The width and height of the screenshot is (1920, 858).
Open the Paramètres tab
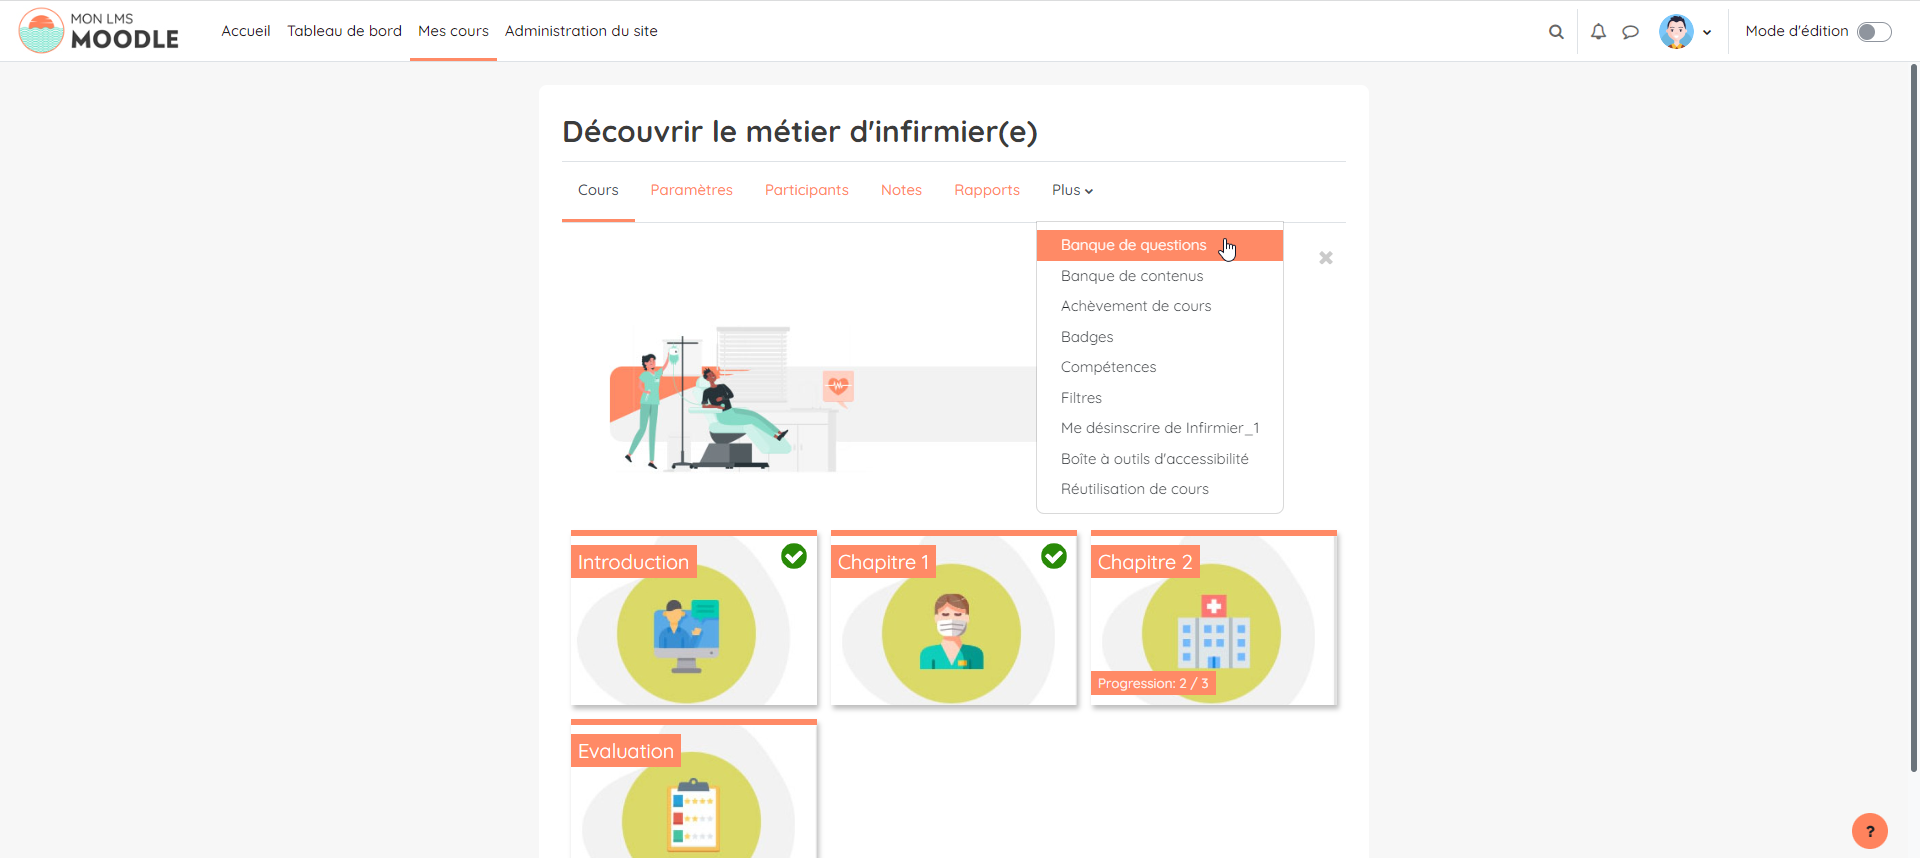pyautogui.click(x=691, y=190)
